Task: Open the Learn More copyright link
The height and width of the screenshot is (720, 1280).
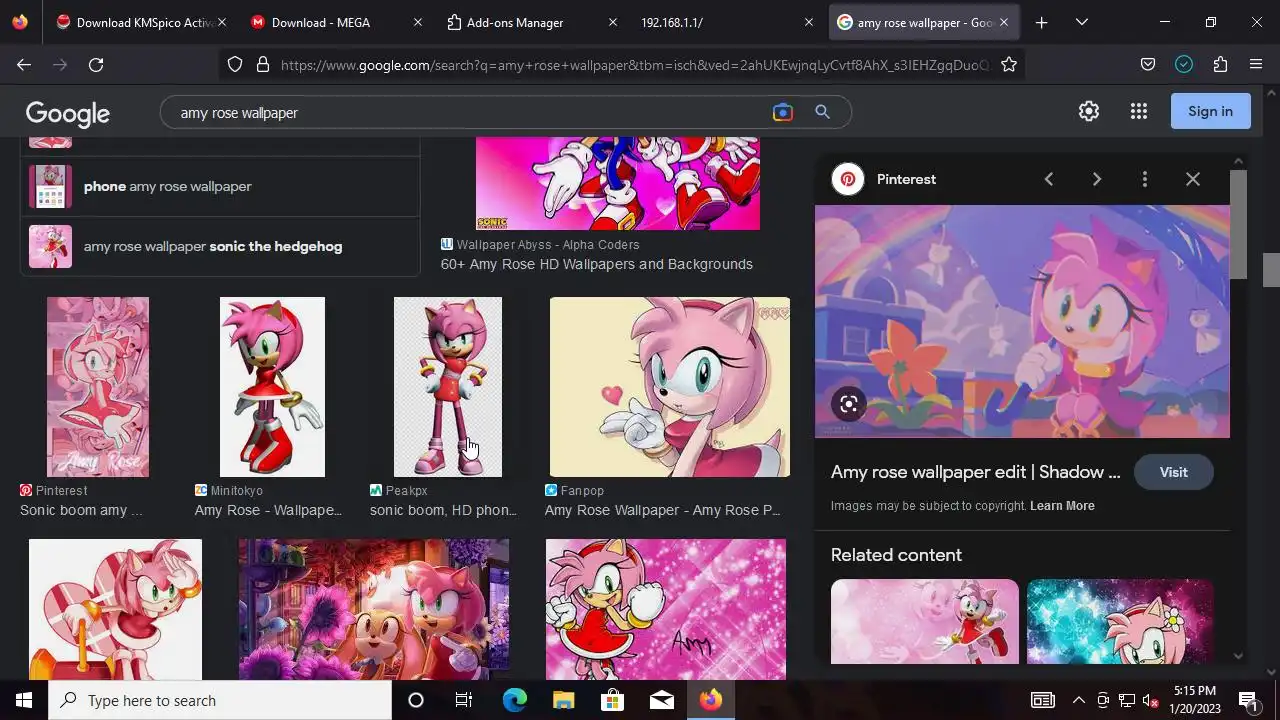Action: coord(1062,506)
